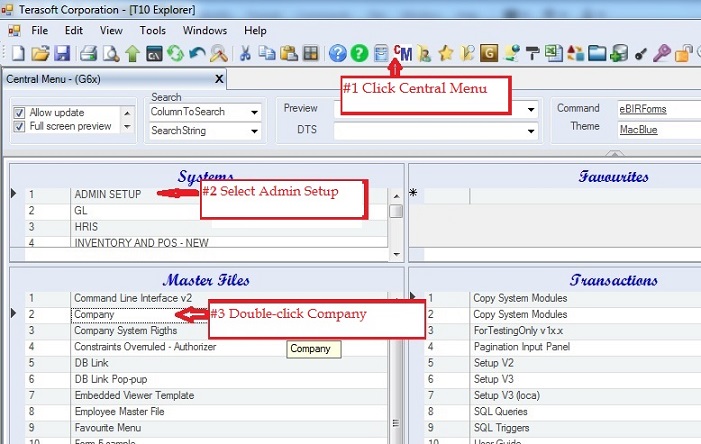Open the View menu
The image size is (701, 444).
(x=111, y=30)
